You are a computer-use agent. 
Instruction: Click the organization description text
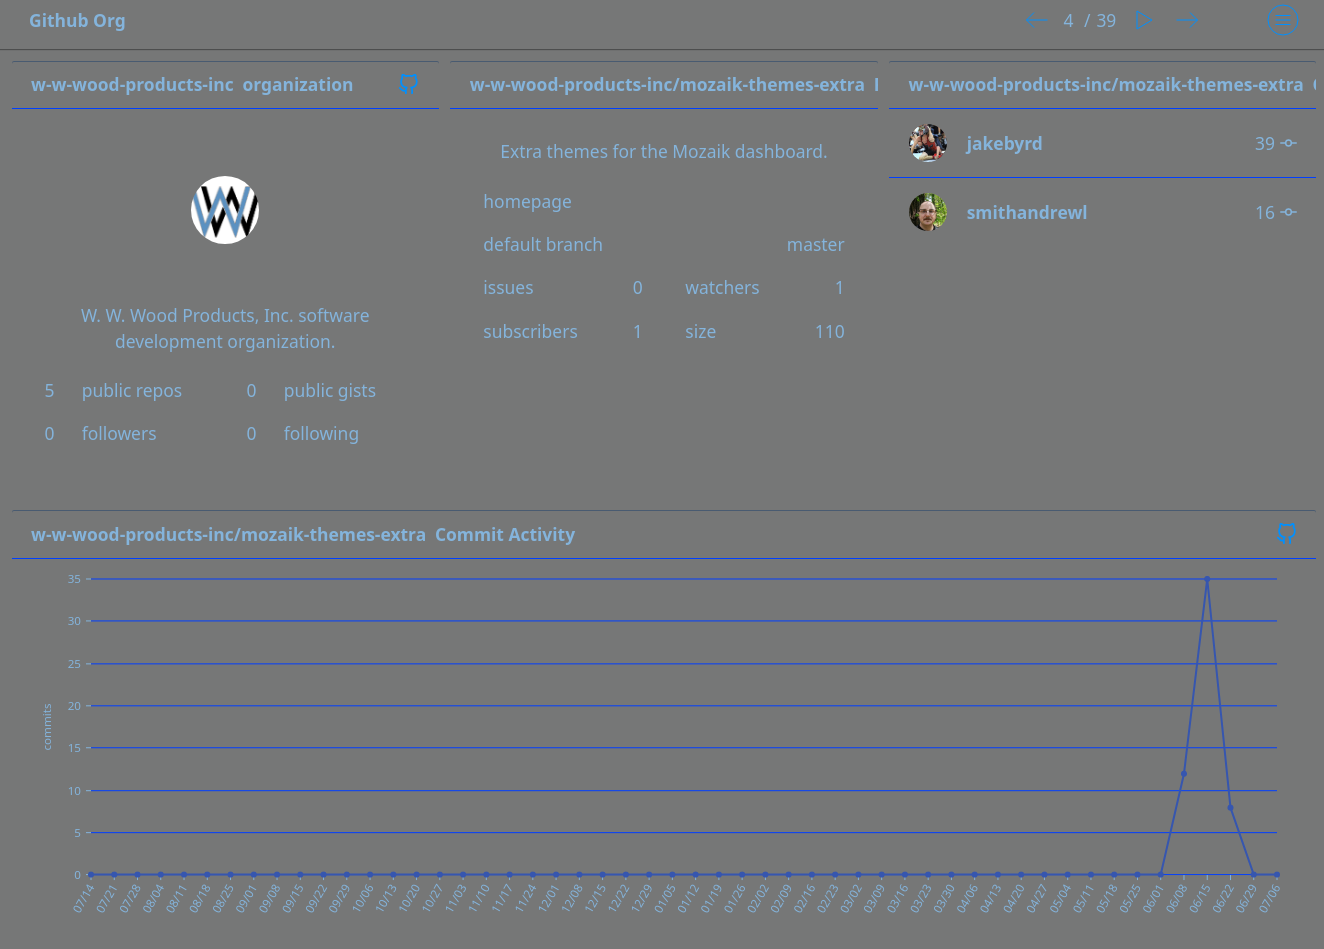tap(225, 329)
